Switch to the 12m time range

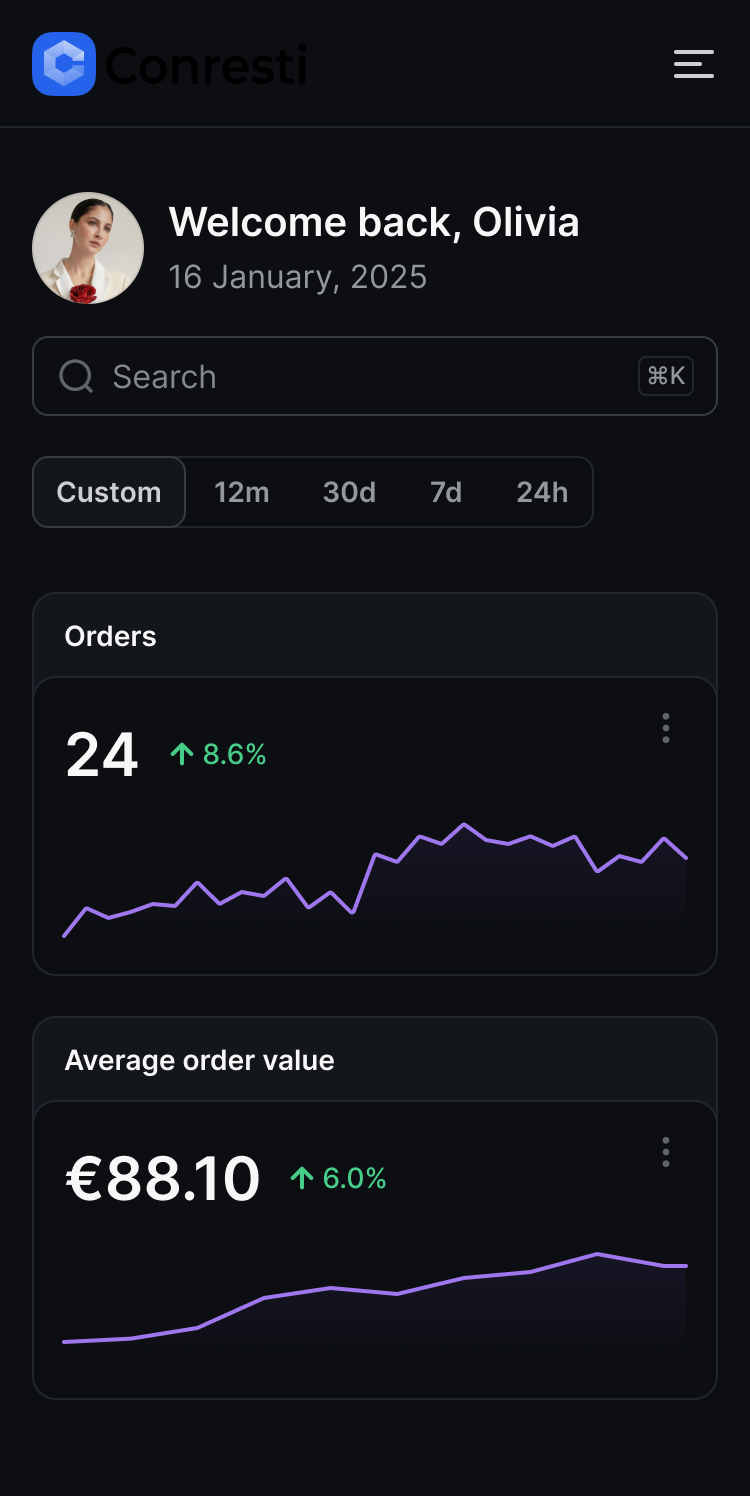tap(241, 492)
